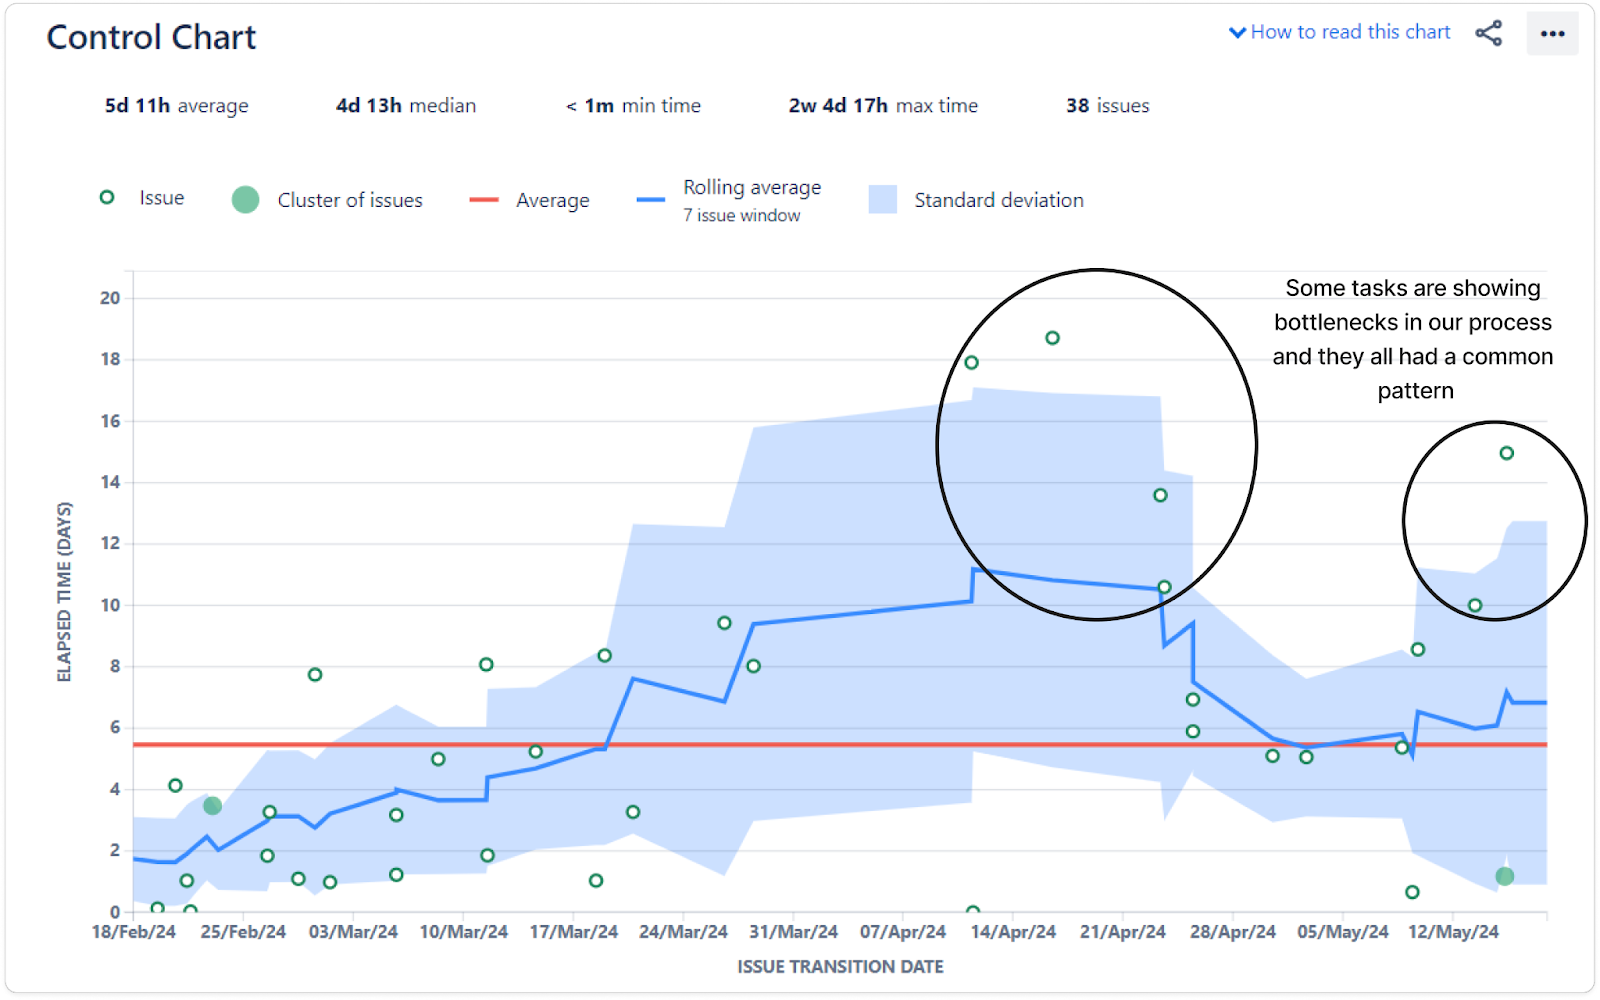Click the red Average legend icon
Viewport: 1600px width, 1000px height.
pos(484,199)
